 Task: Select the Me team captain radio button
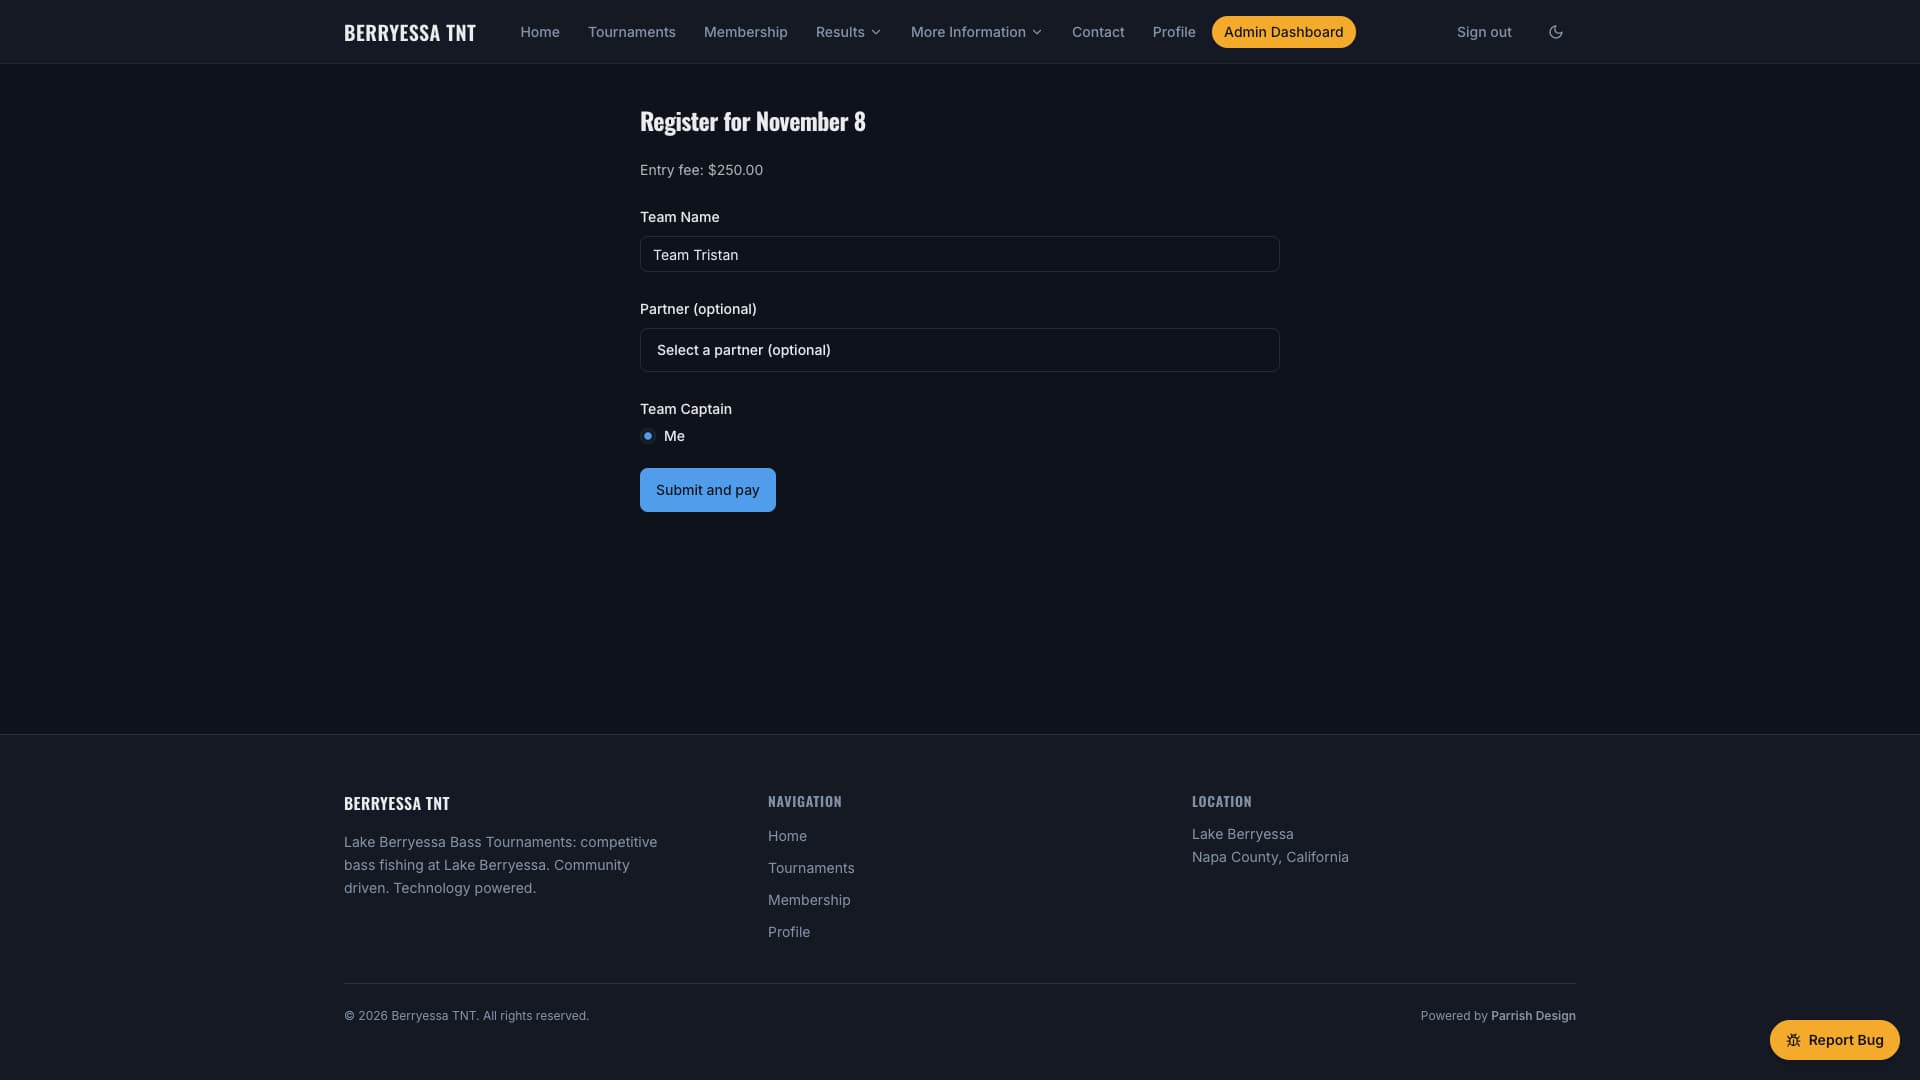[x=648, y=436]
